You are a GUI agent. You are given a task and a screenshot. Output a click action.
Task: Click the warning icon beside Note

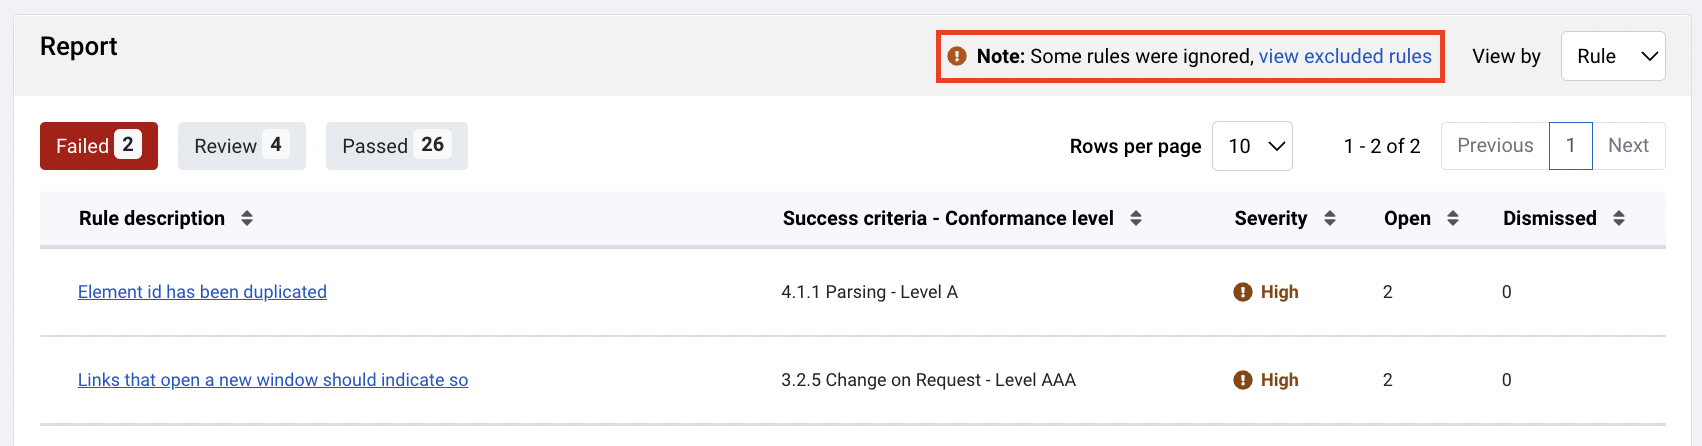[x=957, y=56]
